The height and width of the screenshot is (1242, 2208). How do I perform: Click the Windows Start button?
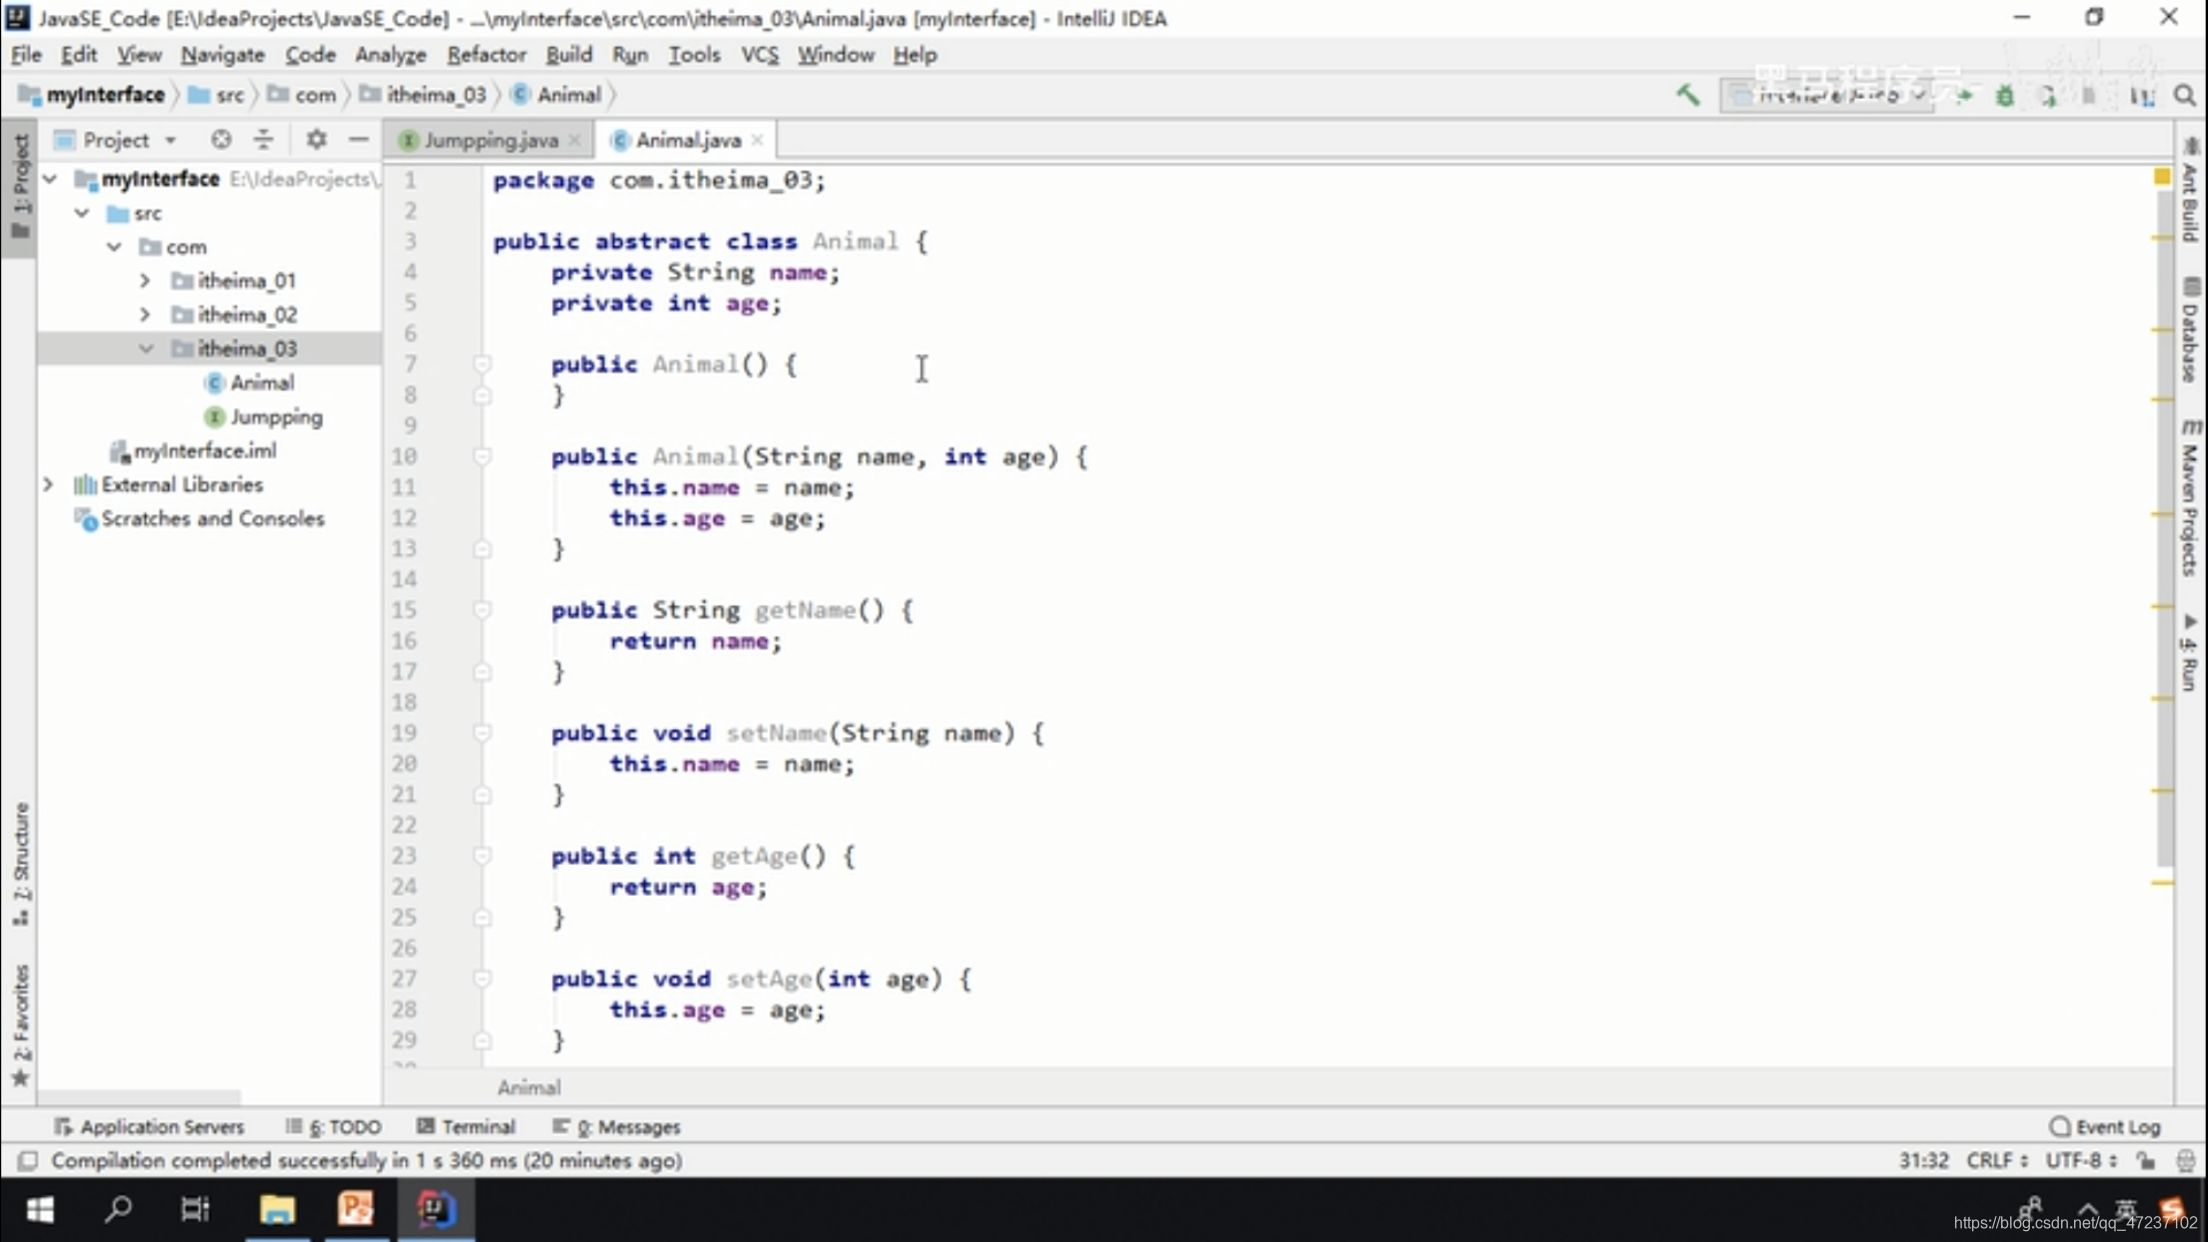tap(40, 1210)
